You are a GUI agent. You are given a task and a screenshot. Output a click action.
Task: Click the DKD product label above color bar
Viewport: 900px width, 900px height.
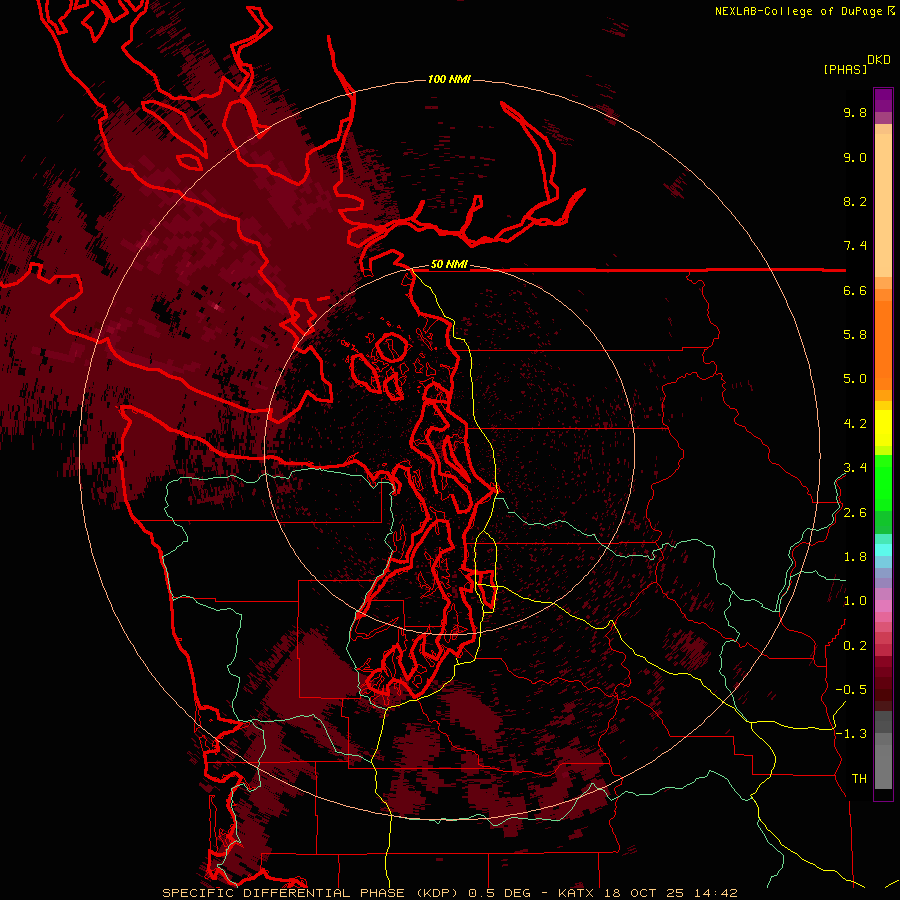(879, 60)
